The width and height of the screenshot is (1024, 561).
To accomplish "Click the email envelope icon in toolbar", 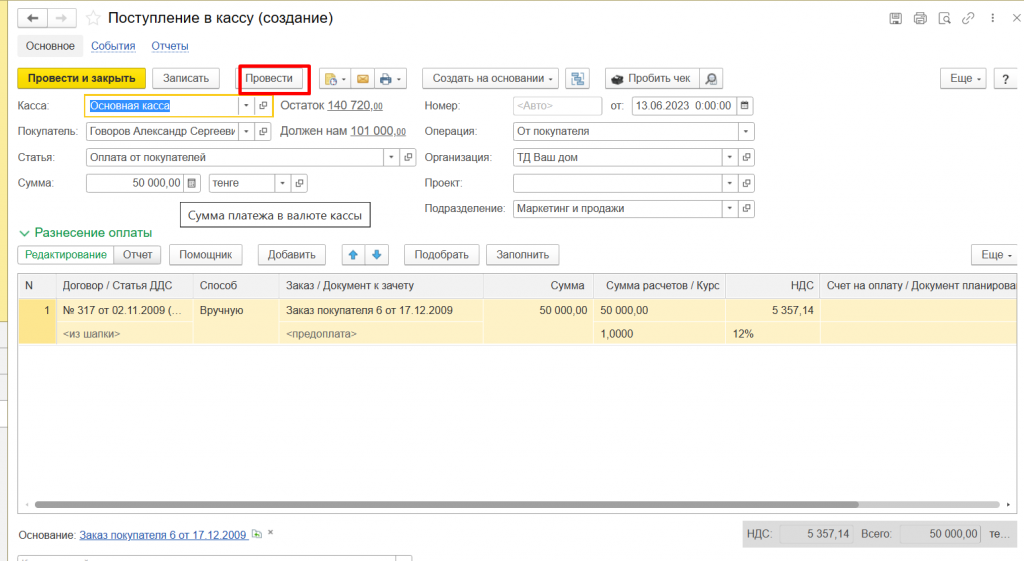I will coord(362,79).
